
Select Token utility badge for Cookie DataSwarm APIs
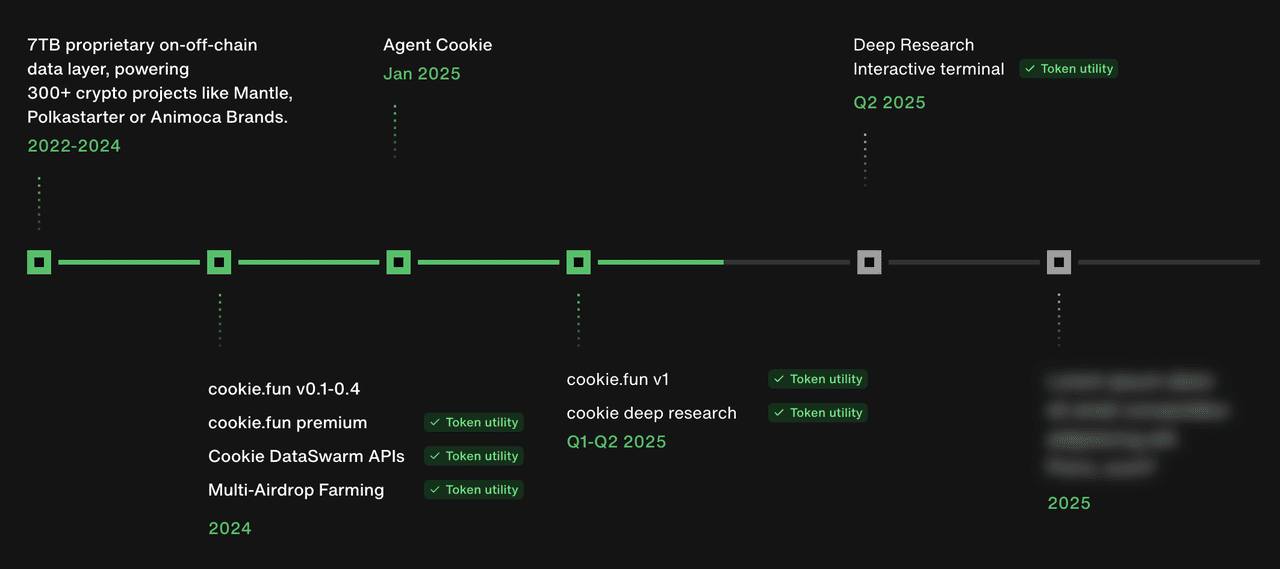(473, 456)
